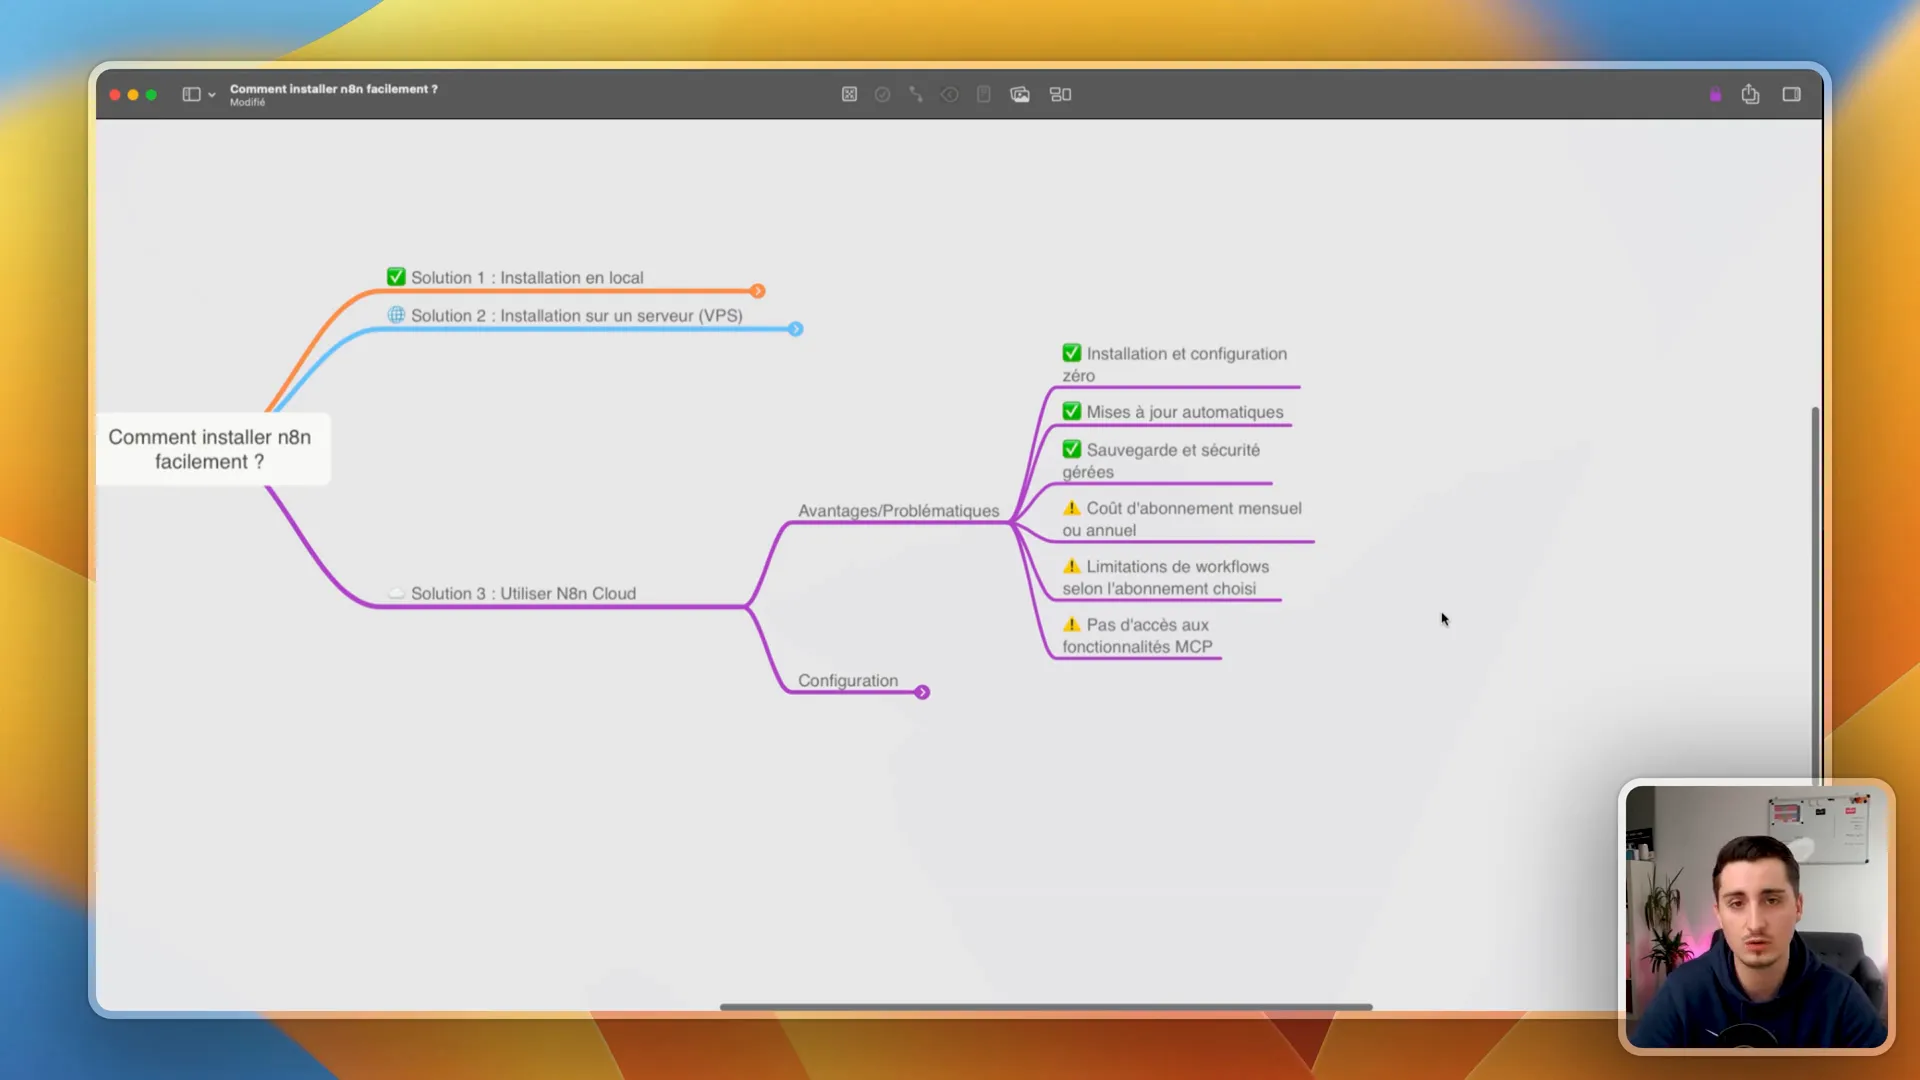Click globe emoji beside Solution 2
The image size is (1920, 1080).
coord(396,315)
